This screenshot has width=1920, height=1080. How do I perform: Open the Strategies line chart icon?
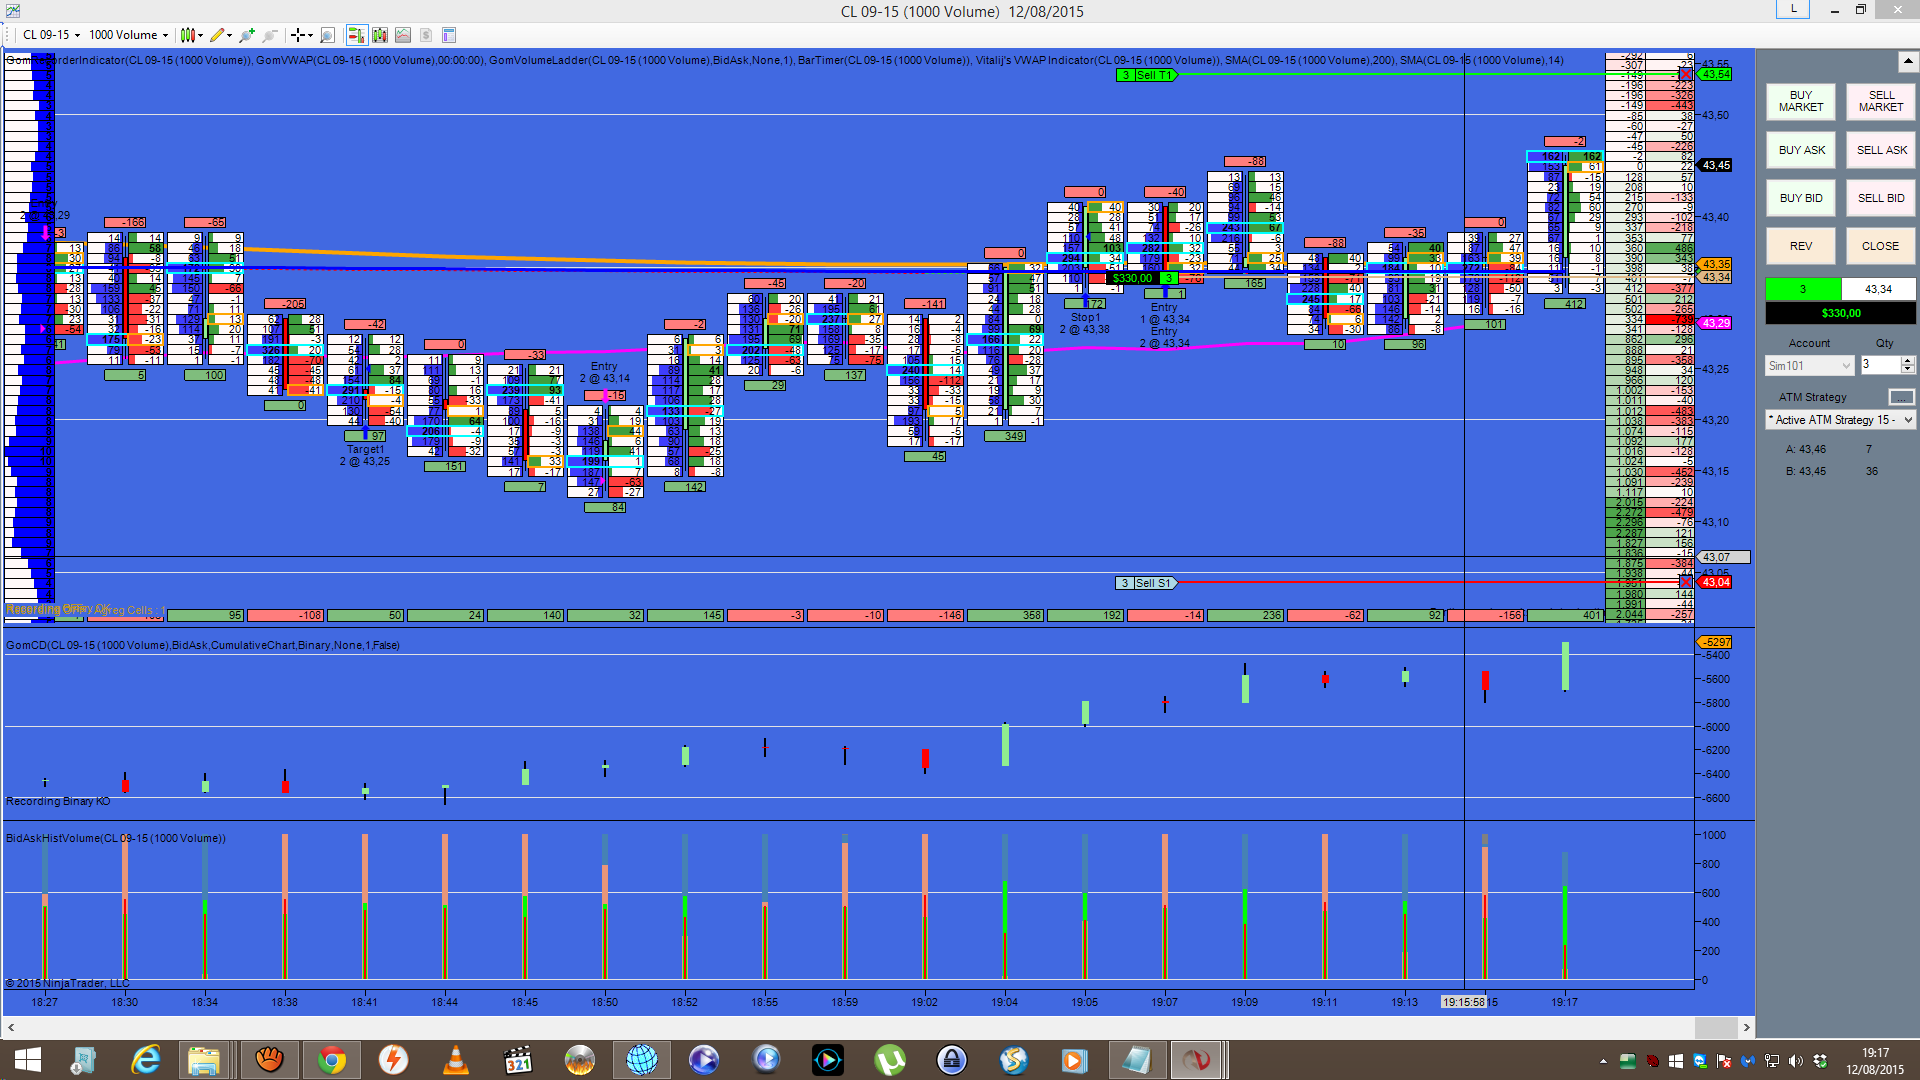(403, 35)
